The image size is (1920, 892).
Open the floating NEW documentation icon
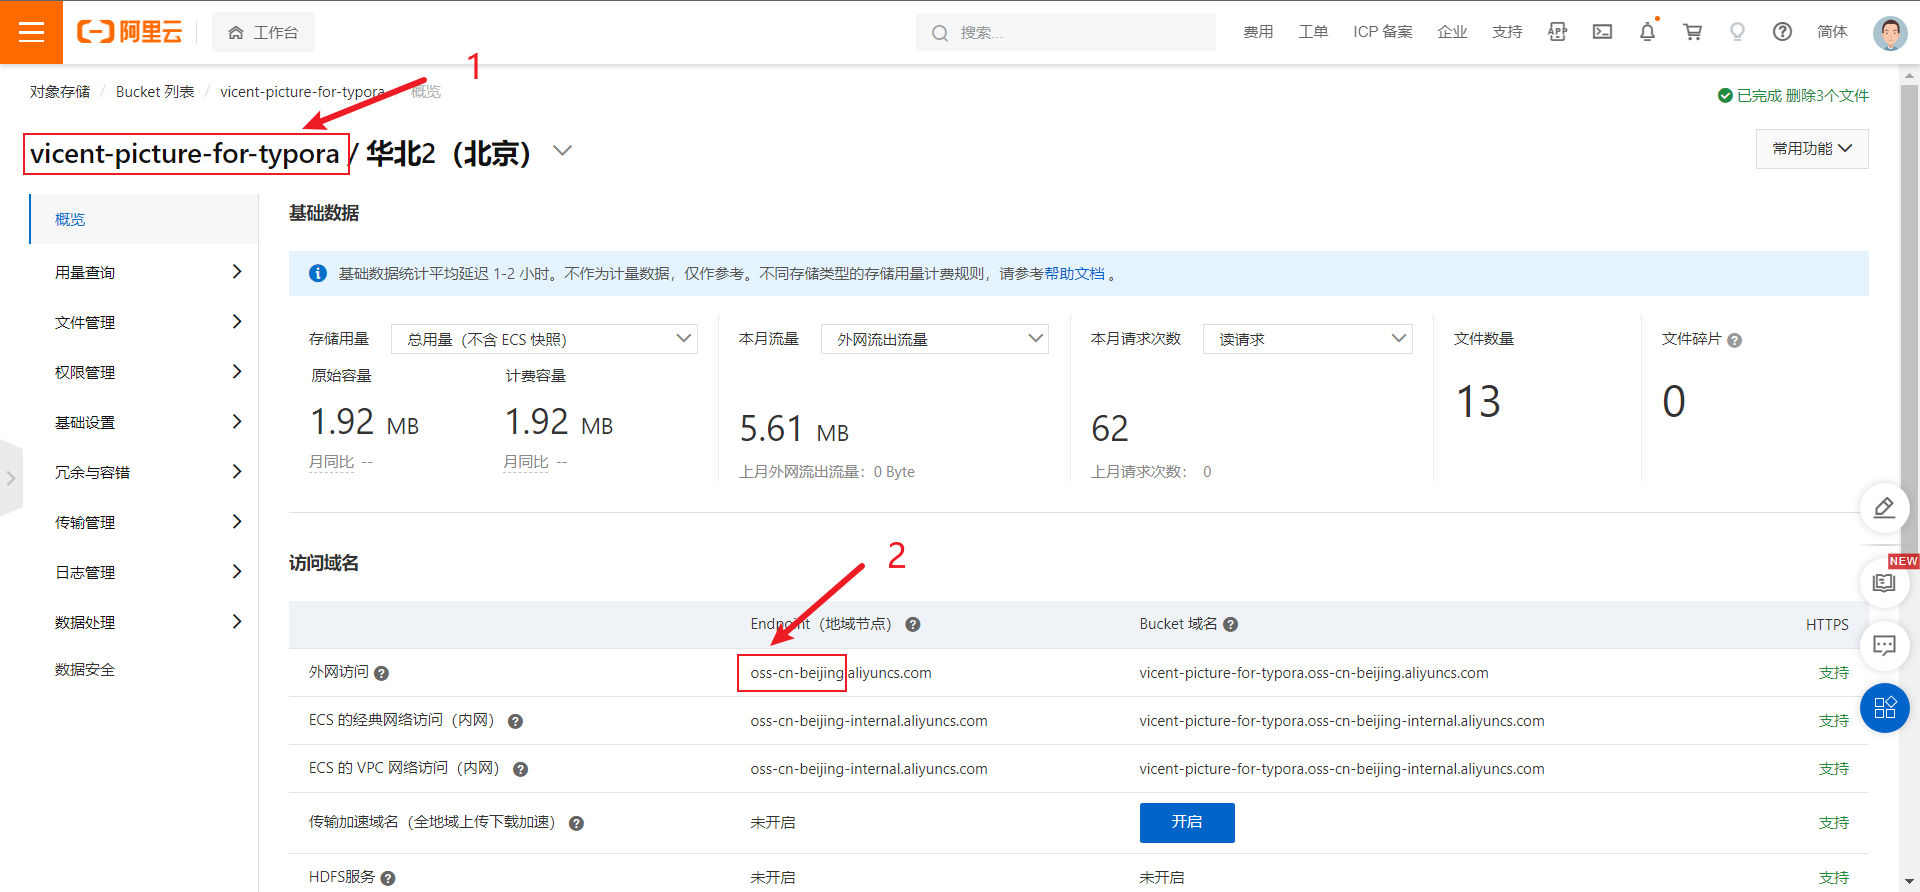pos(1884,583)
